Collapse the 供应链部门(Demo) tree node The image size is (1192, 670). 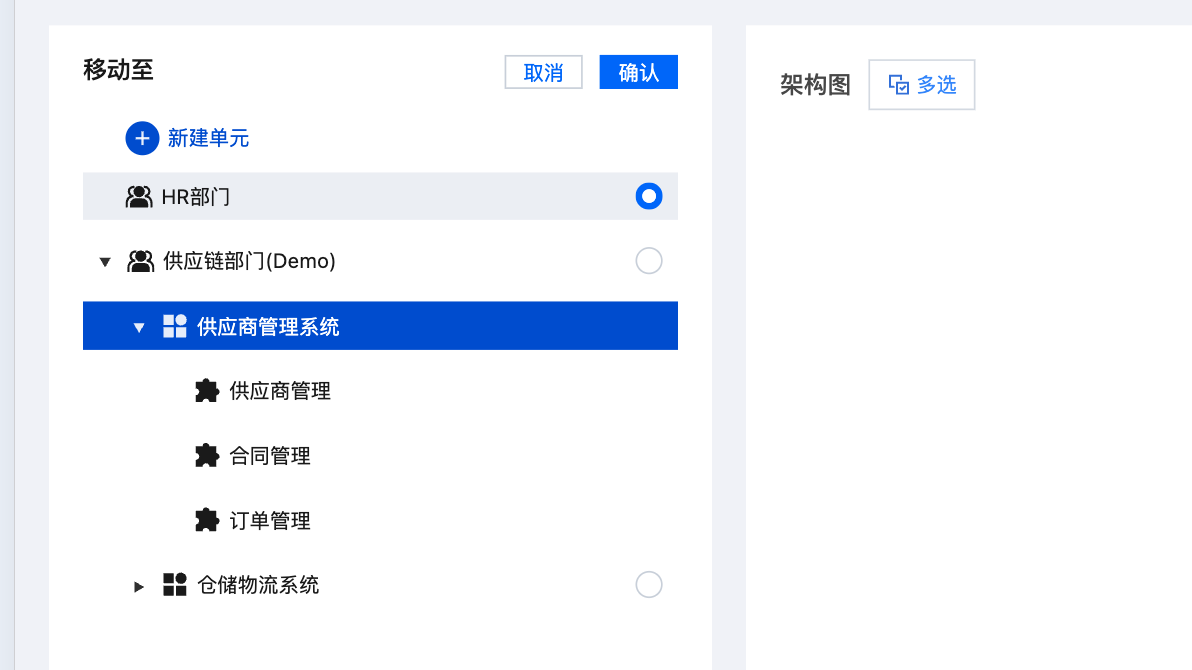(x=105, y=262)
